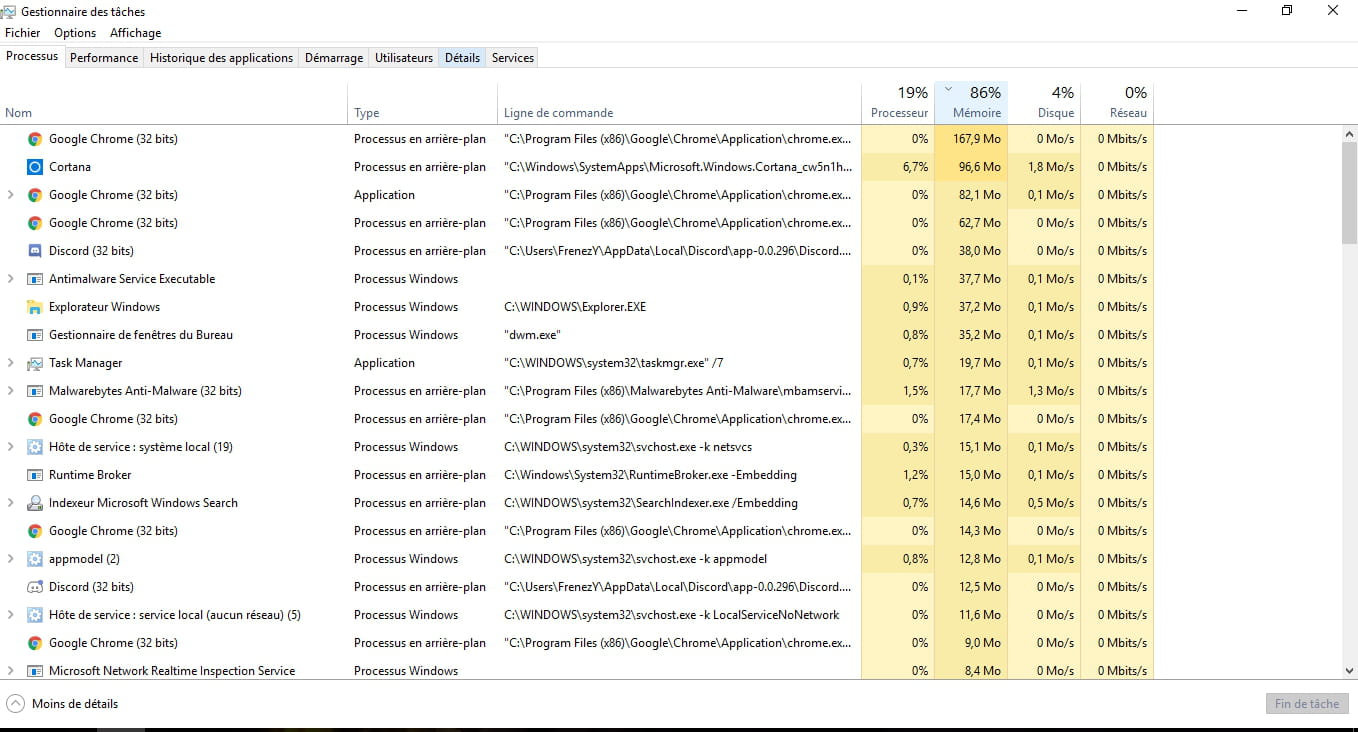The image size is (1358, 732).
Task: Open the Détails tab
Action: (x=462, y=58)
